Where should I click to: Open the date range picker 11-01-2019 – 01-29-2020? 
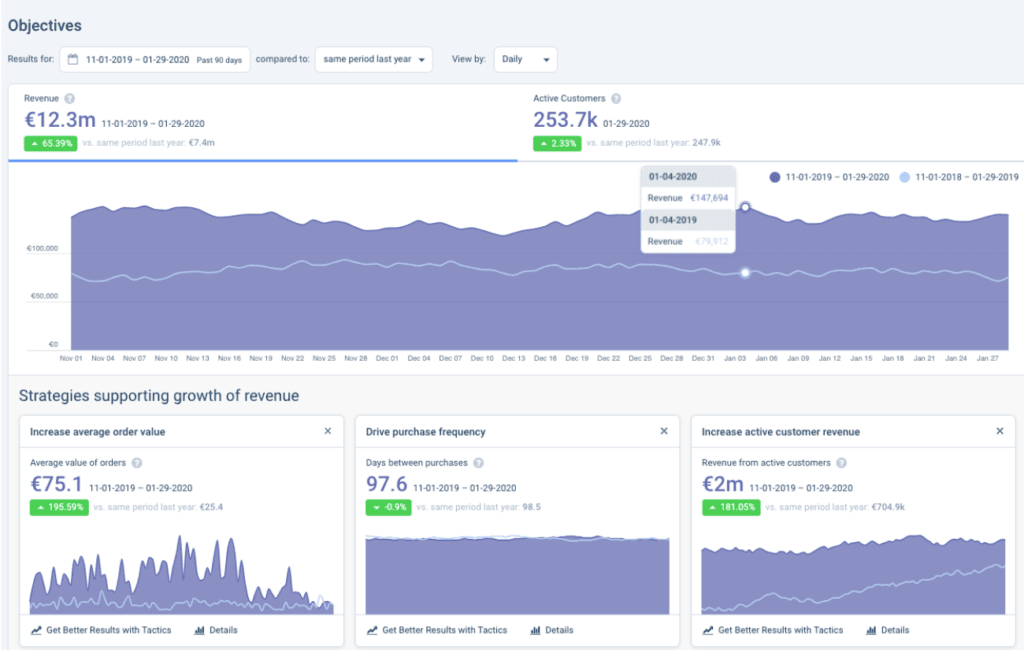tap(155, 59)
